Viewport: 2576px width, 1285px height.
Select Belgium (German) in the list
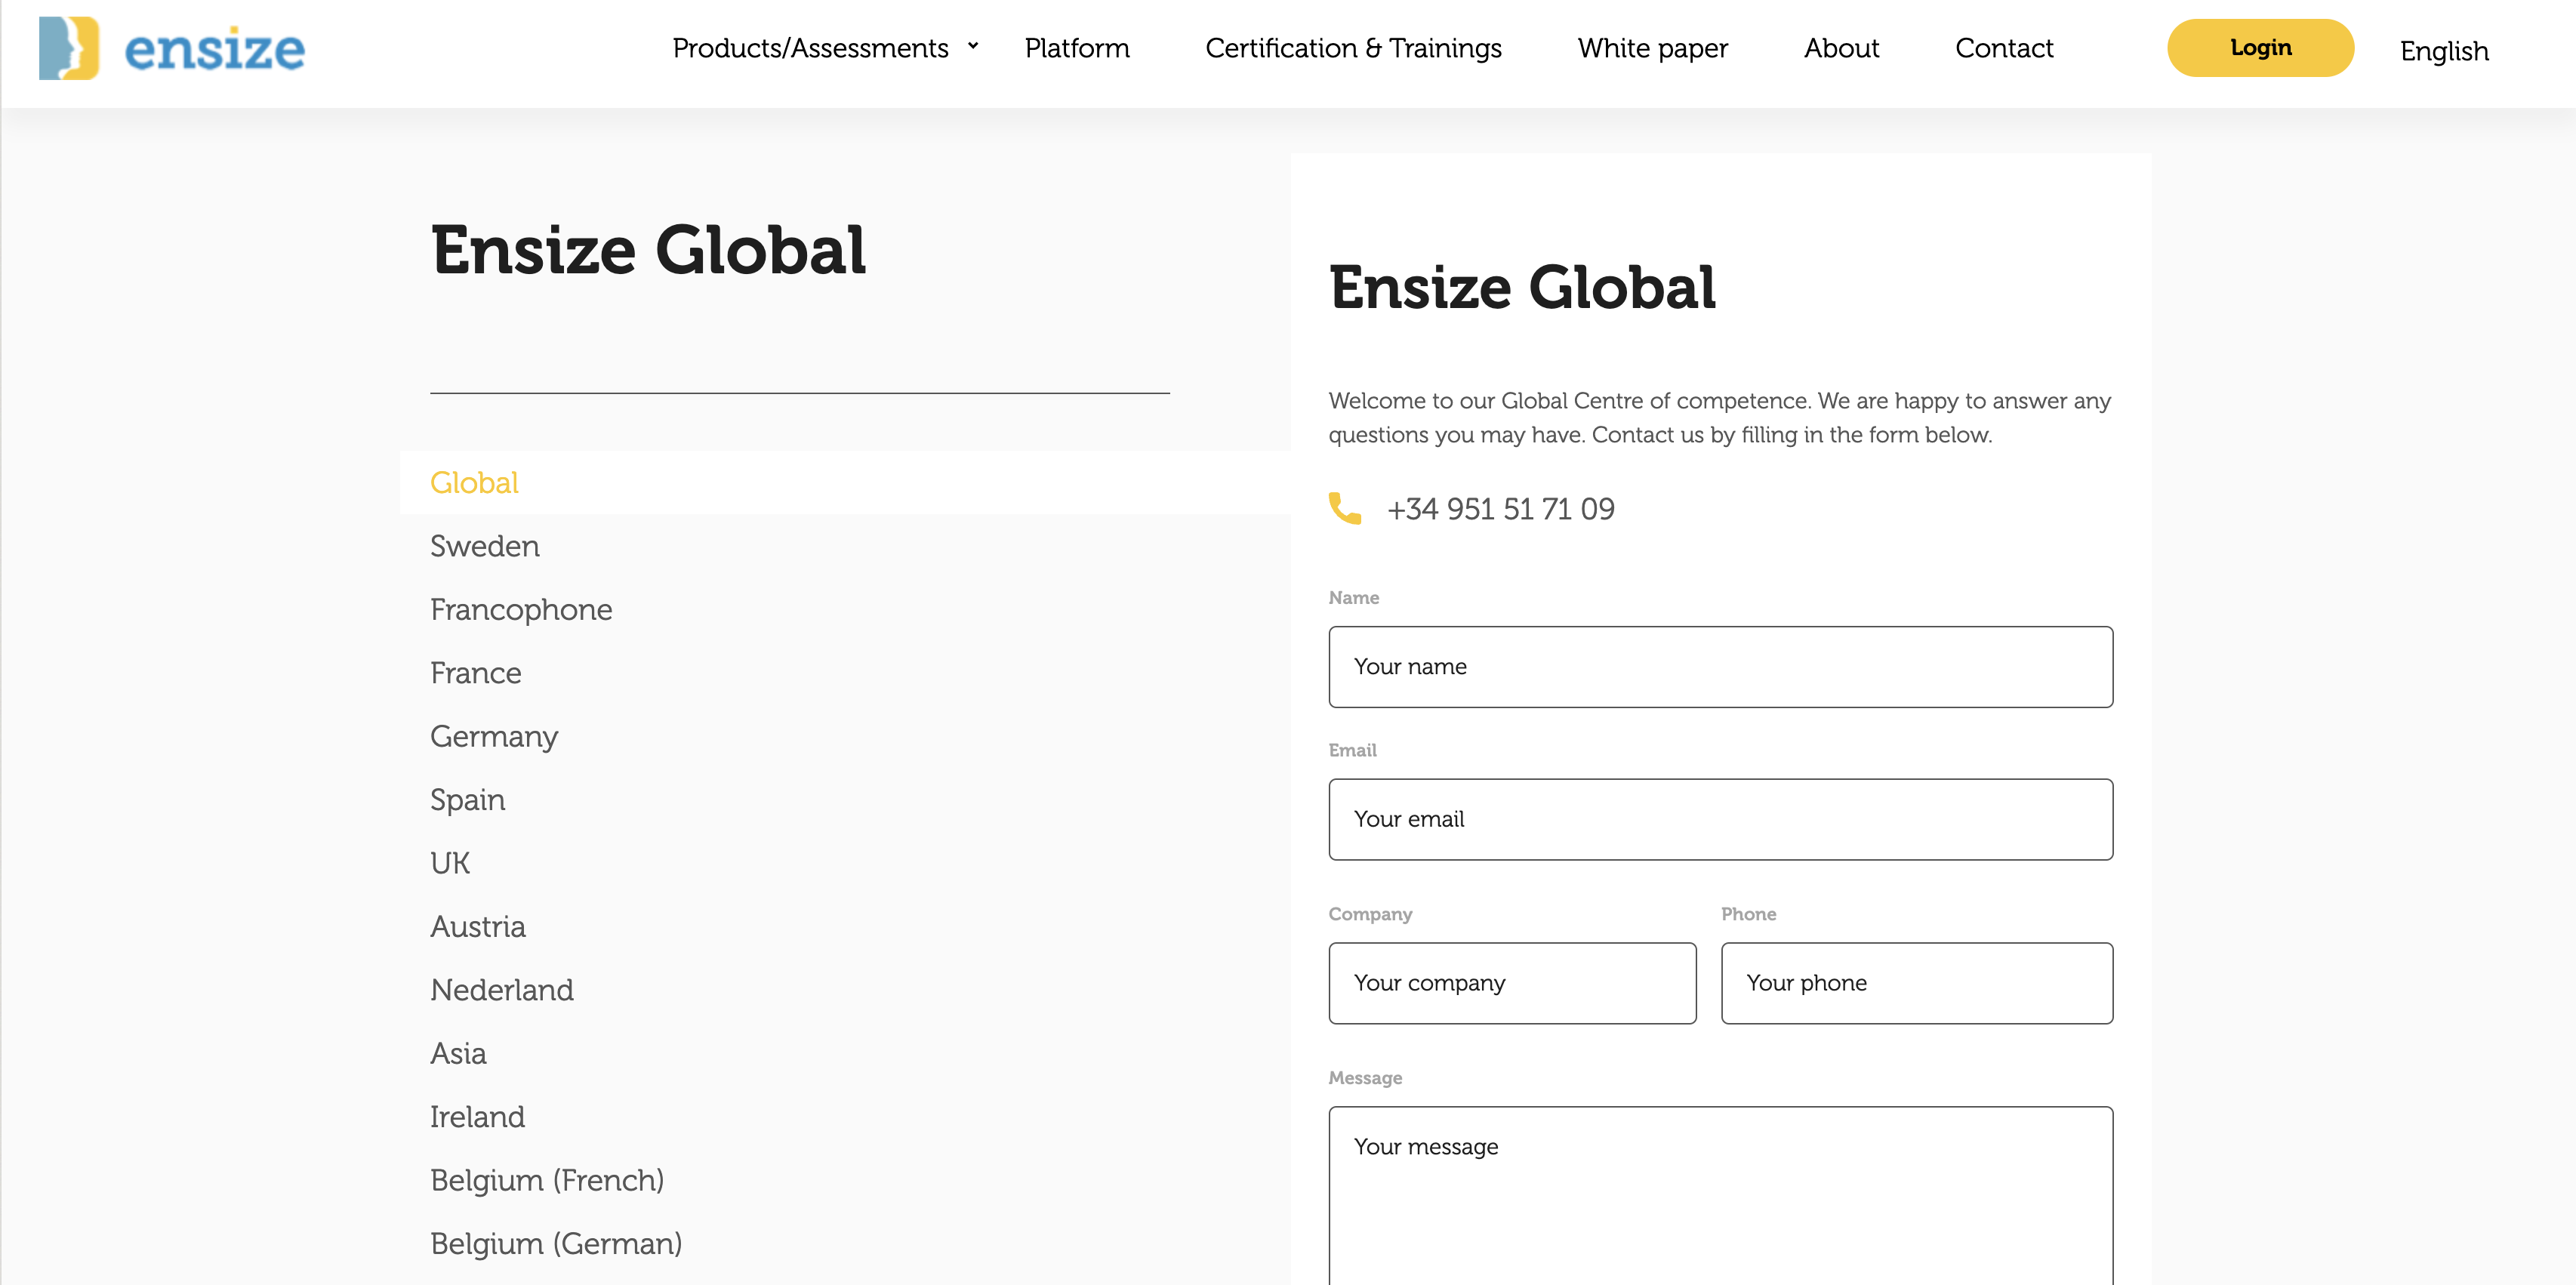click(556, 1244)
